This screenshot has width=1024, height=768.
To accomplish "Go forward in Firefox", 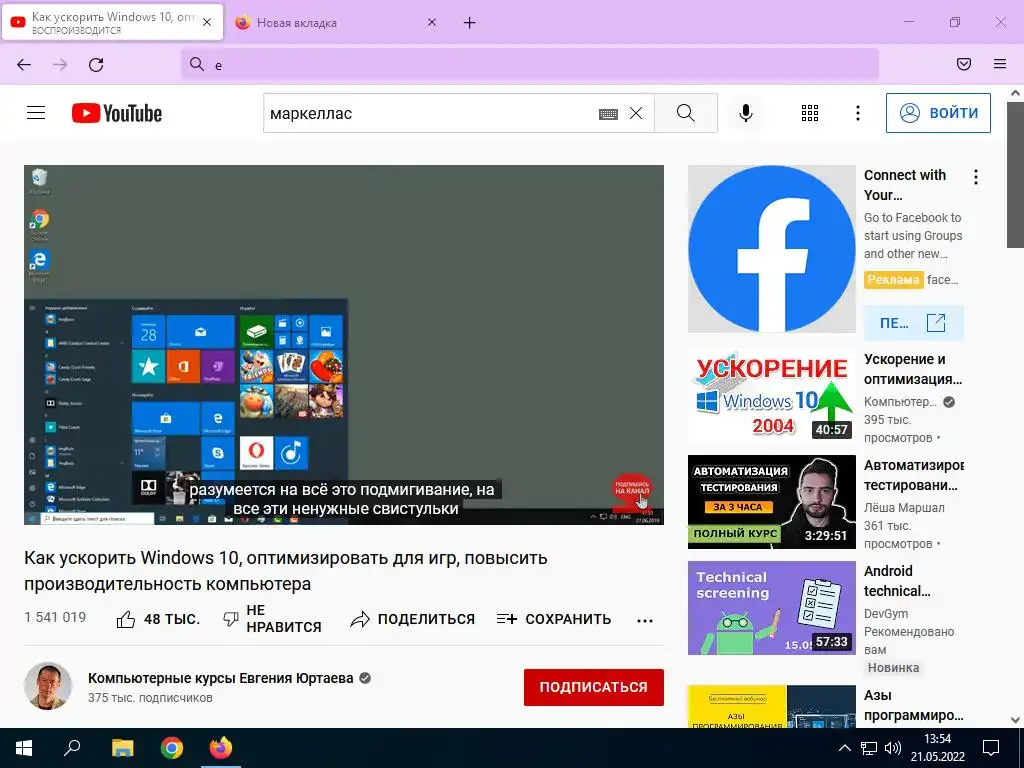I will 60,64.
